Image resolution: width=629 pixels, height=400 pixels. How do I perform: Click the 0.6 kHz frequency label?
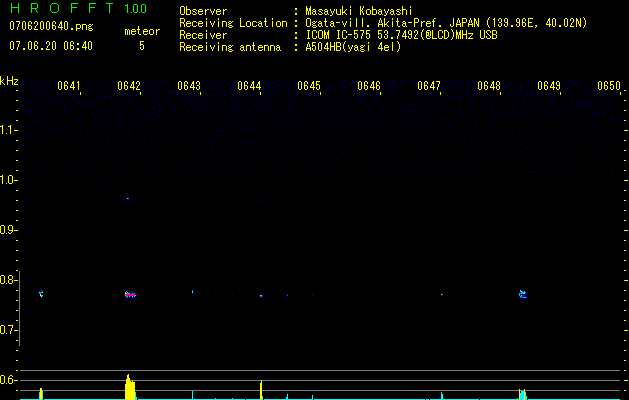click(7, 380)
